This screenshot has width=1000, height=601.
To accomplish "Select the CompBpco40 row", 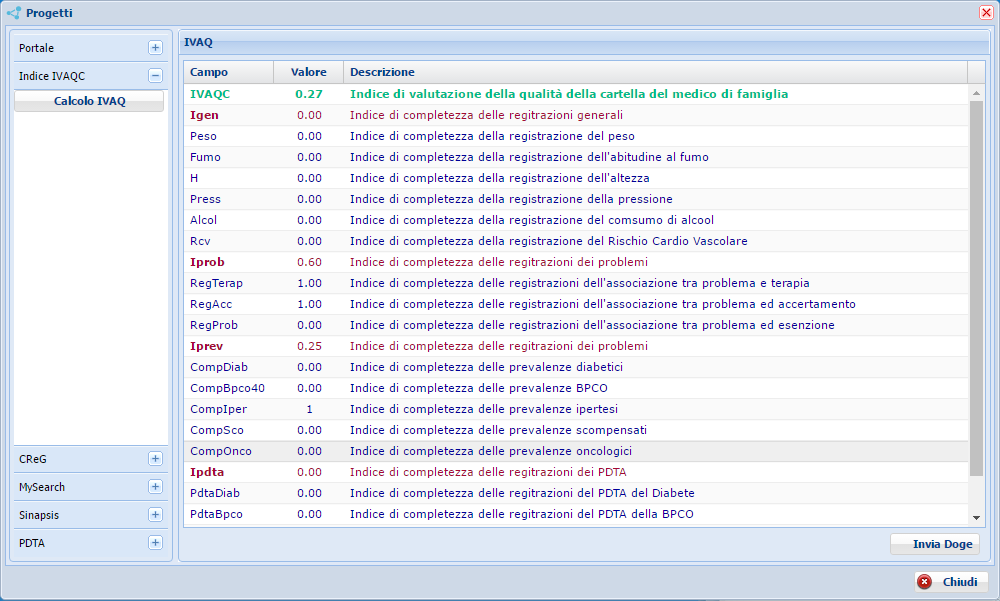I will click(x=576, y=388).
